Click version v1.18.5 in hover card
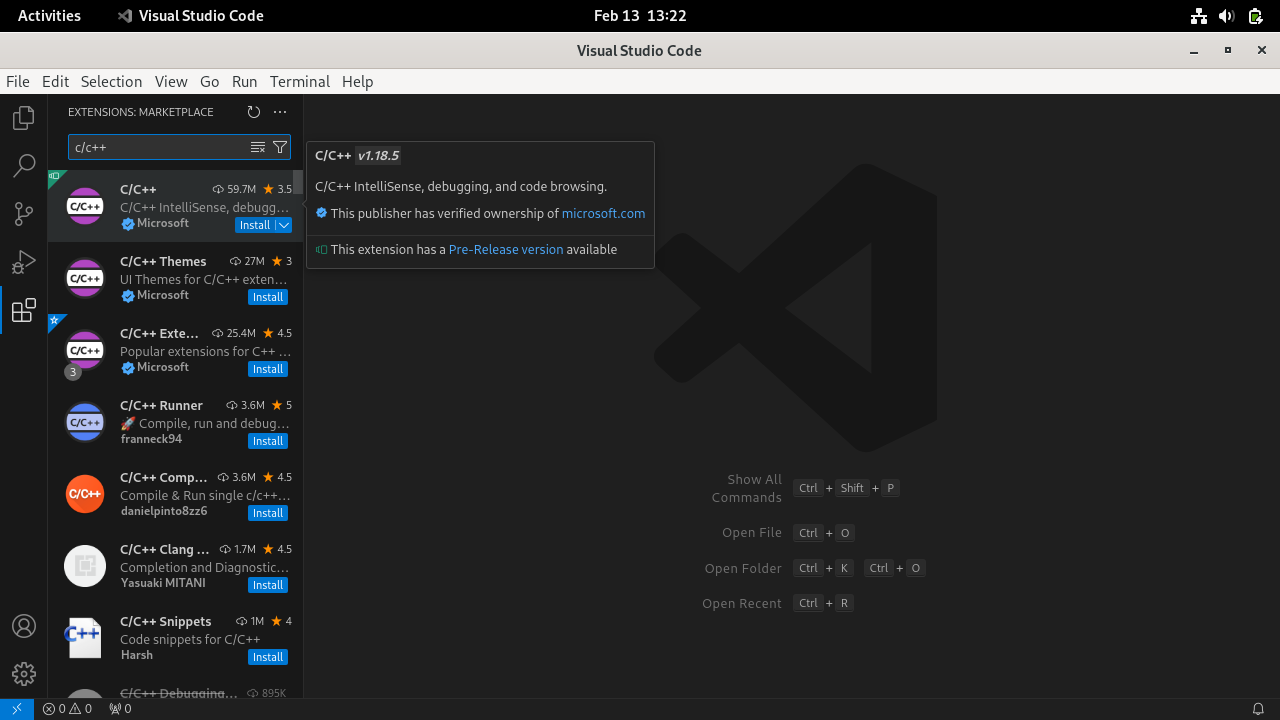Viewport: 1280px width, 720px height. [x=379, y=155]
